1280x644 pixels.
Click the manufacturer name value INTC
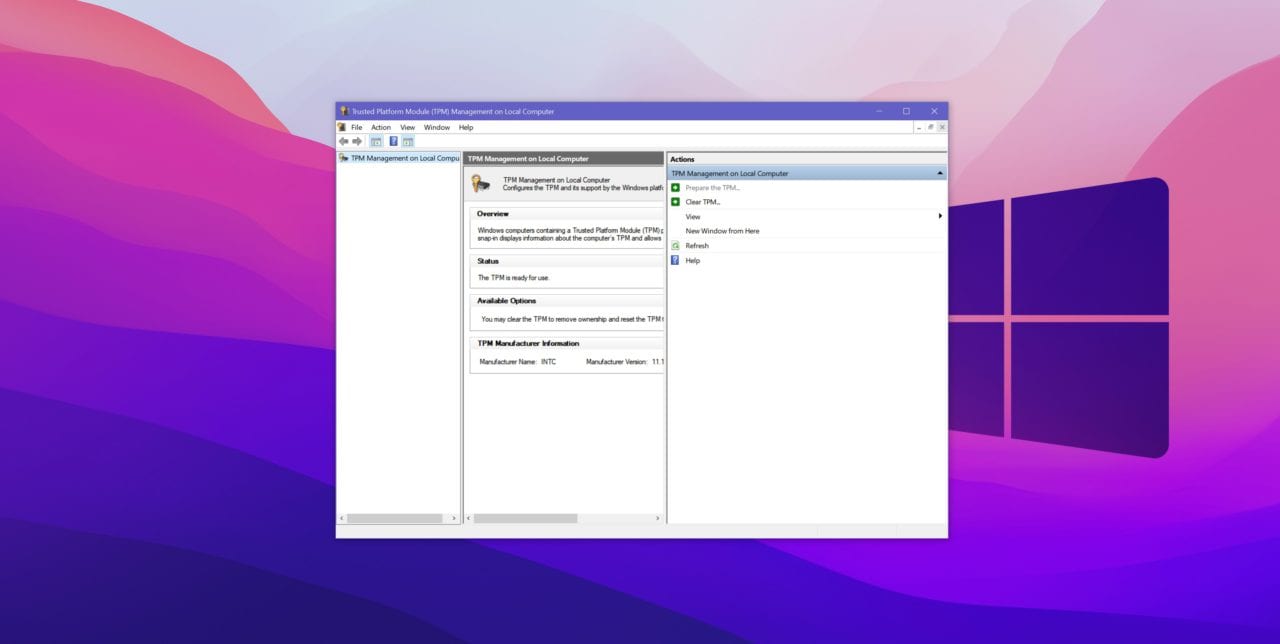pyautogui.click(x=548, y=362)
